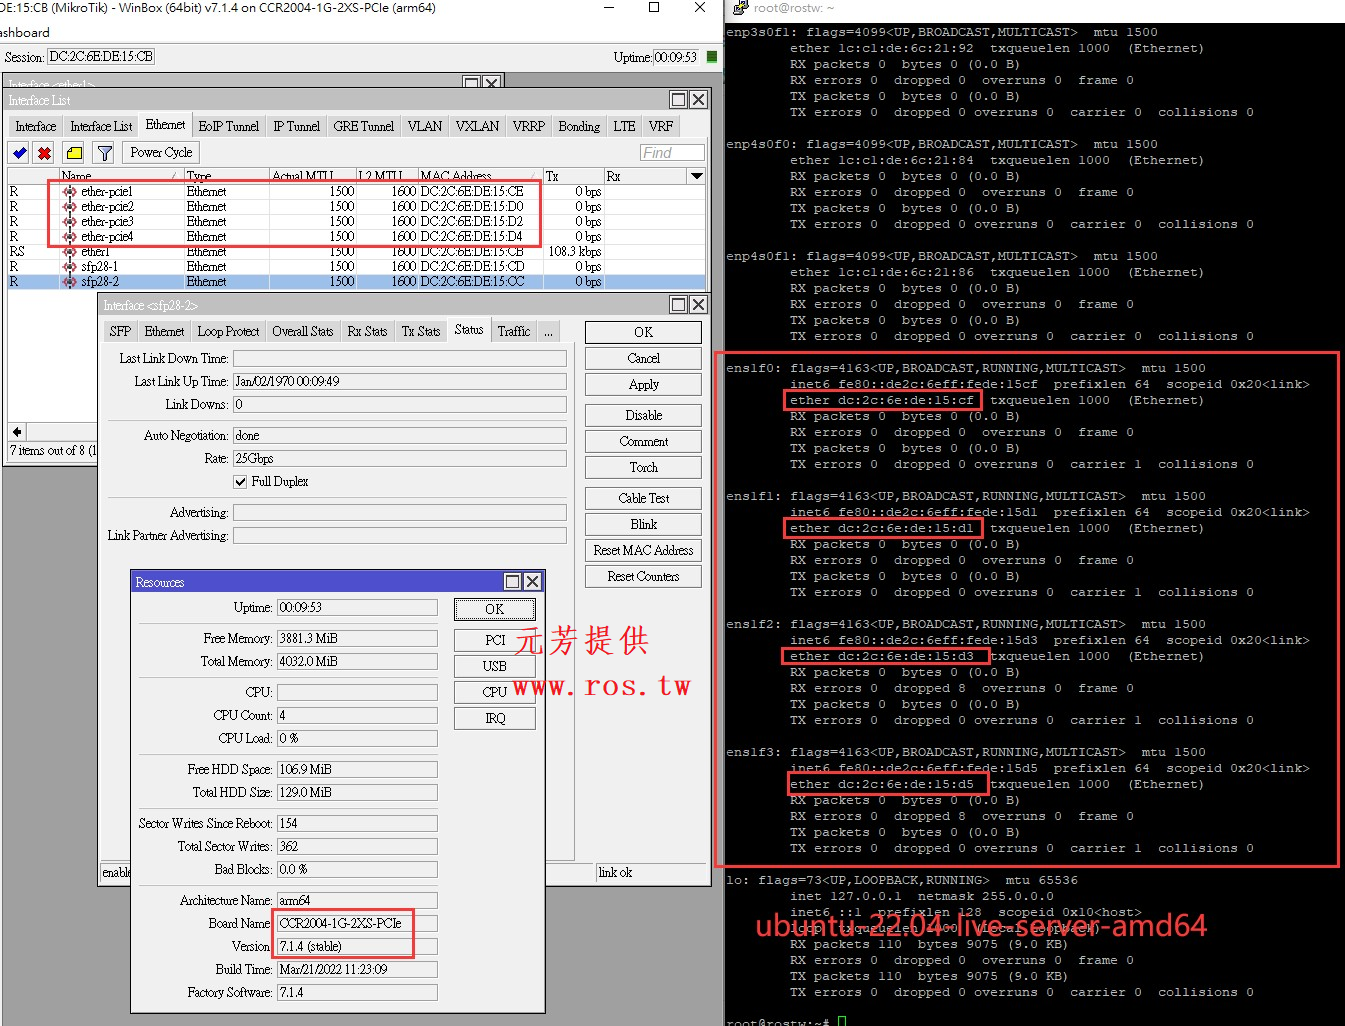Open the Filter funnel icon
1345x1026 pixels.
104,153
